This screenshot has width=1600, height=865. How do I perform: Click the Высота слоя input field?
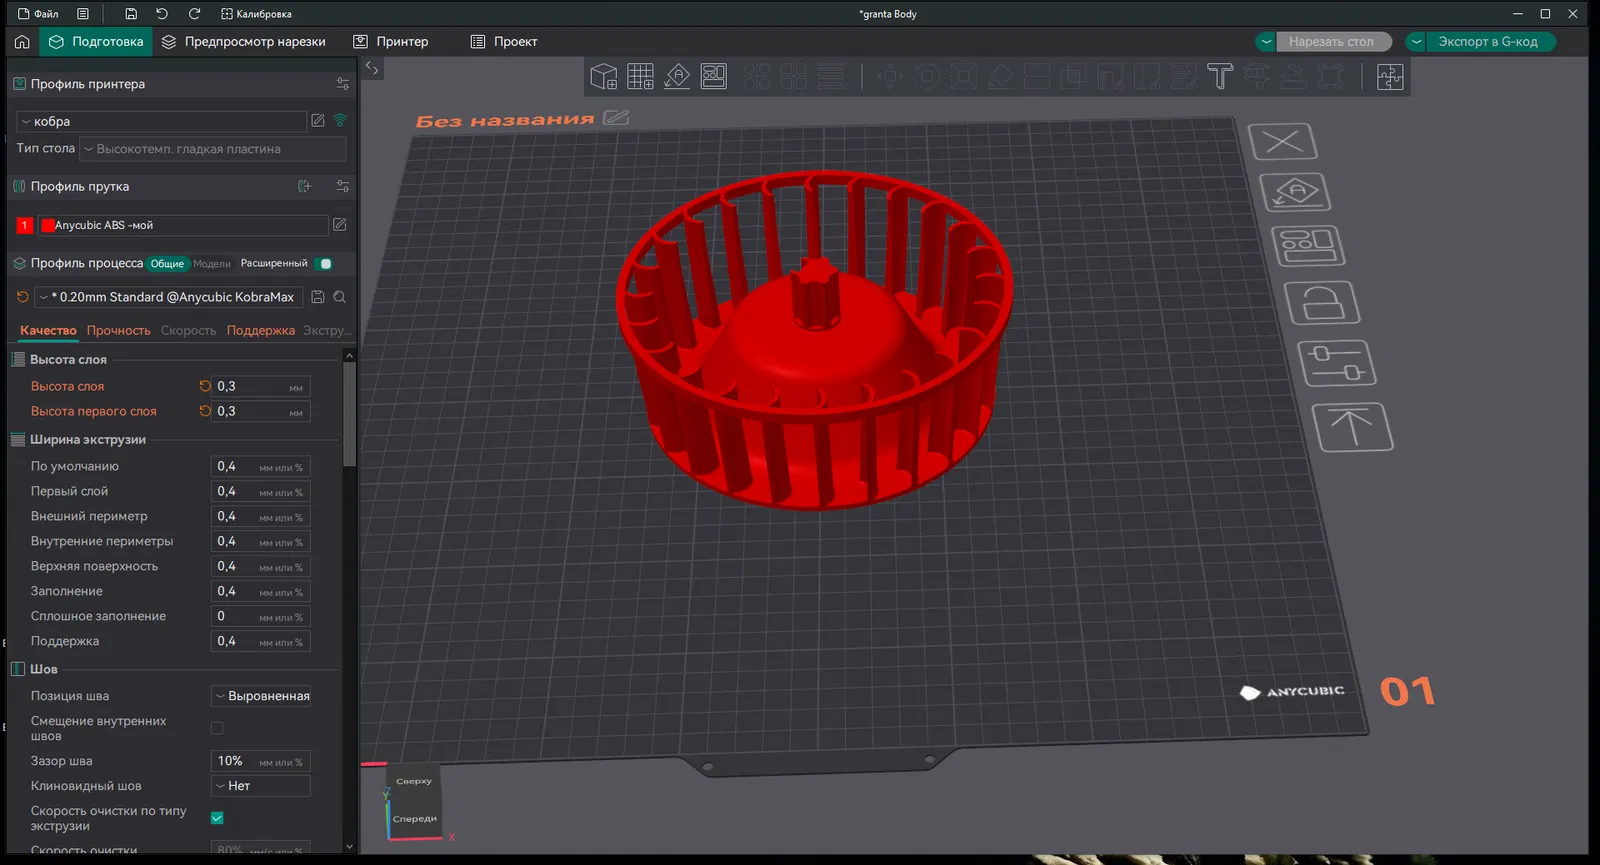coord(261,386)
